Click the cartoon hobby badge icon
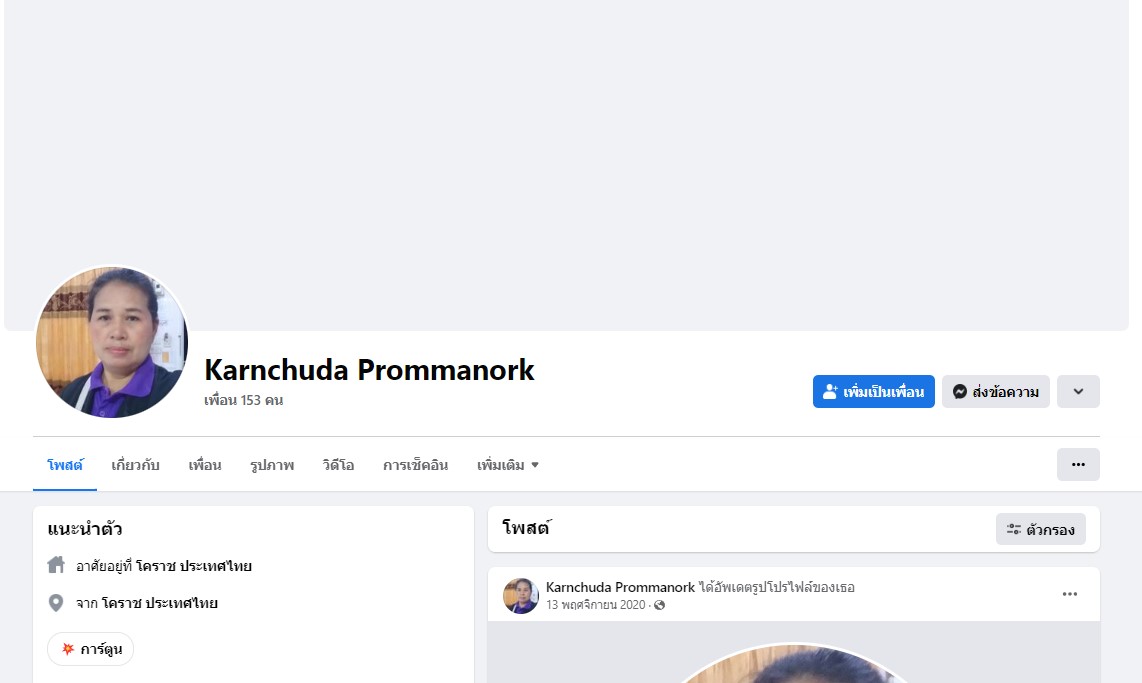Screen dimensions: 1142x683 tap(68, 649)
